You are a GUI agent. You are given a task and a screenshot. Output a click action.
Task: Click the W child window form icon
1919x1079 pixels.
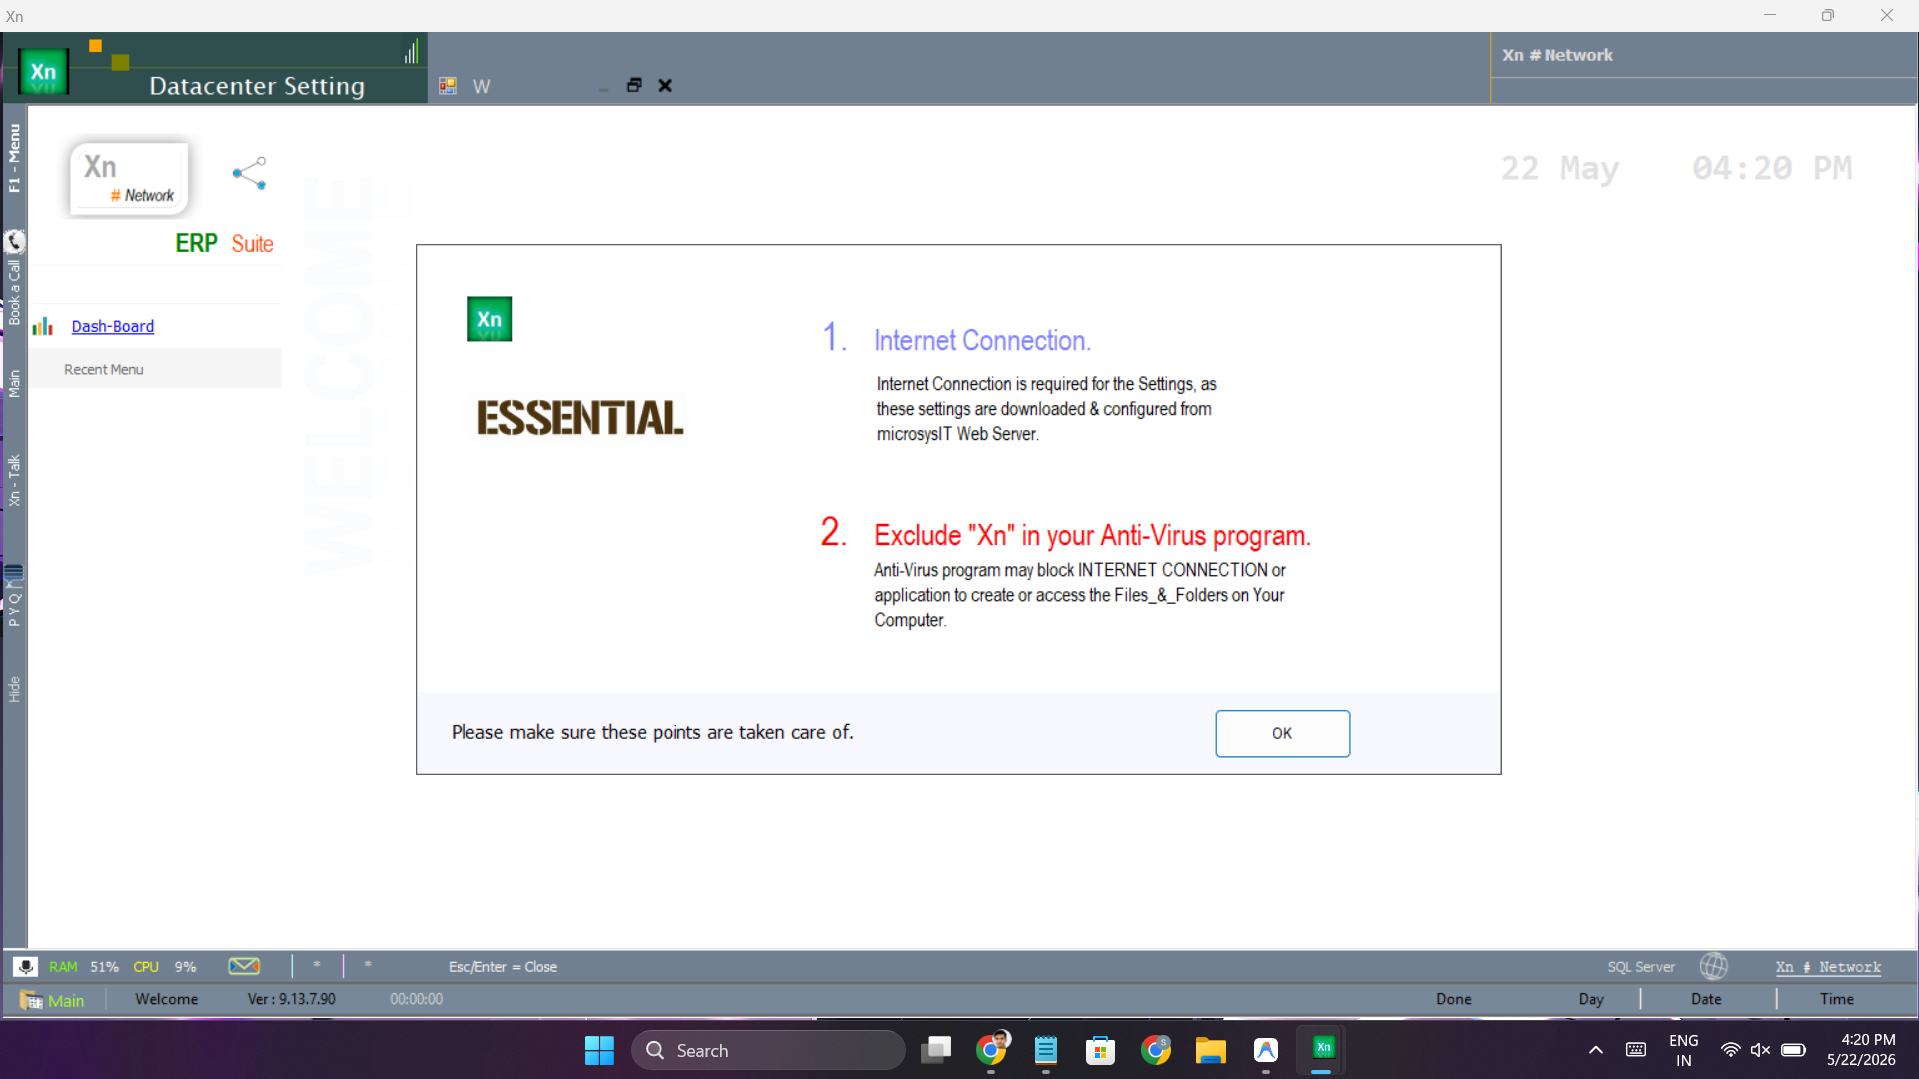point(448,86)
